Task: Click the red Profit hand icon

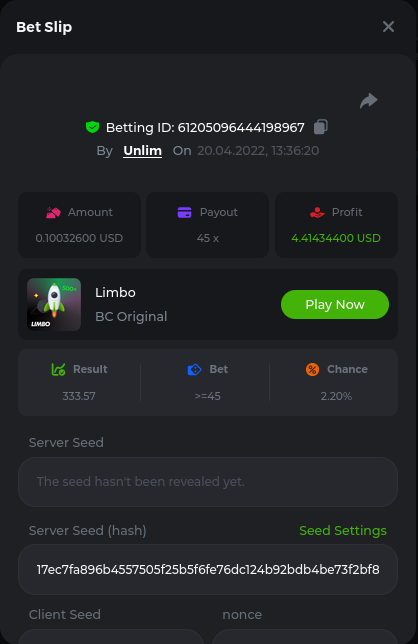Action: (x=317, y=212)
